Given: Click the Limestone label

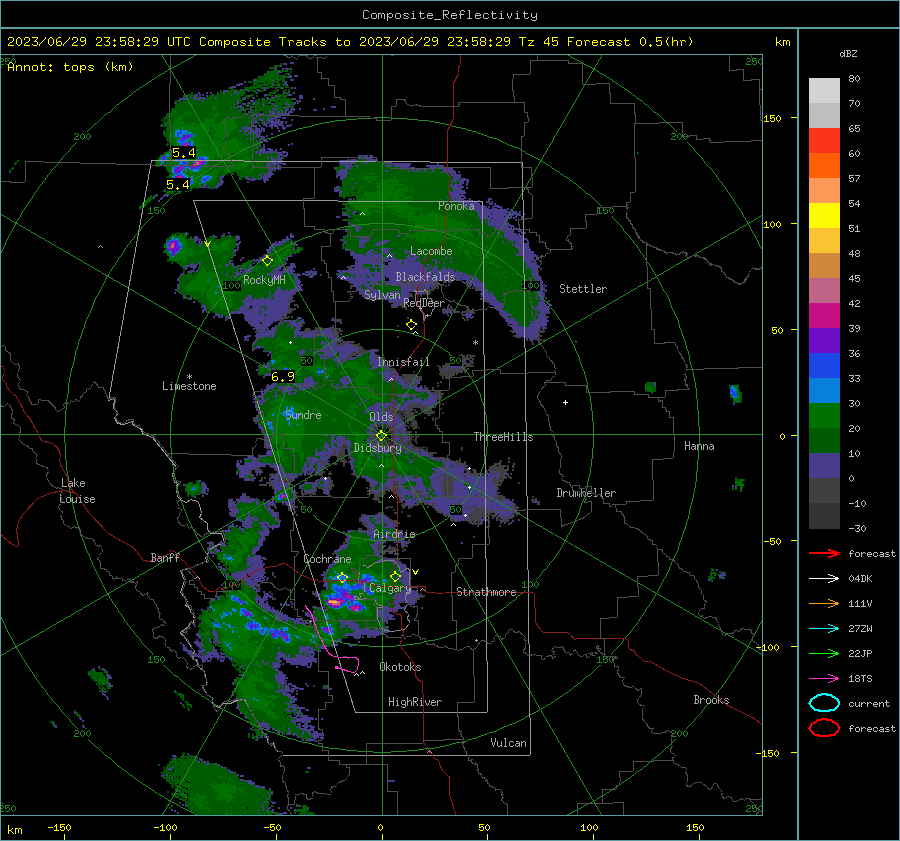Looking at the screenshot, I should pyautogui.click(x=189, y=386).
